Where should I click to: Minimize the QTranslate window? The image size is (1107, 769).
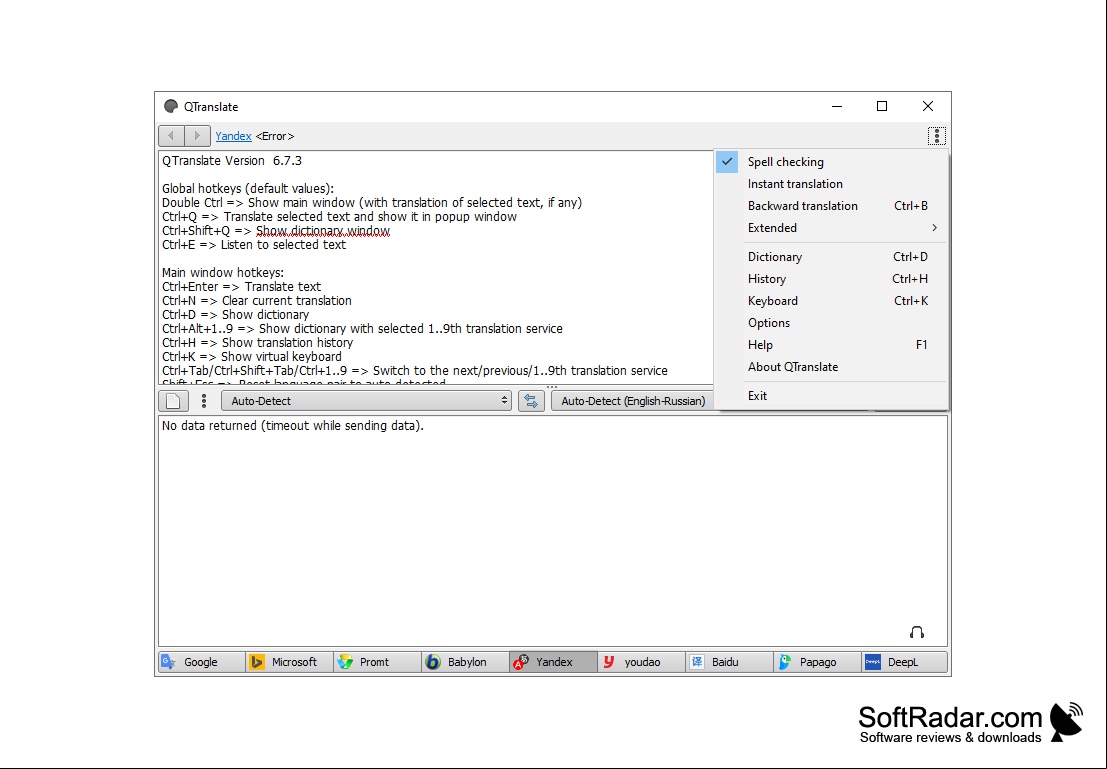click(x=837, y=106)
